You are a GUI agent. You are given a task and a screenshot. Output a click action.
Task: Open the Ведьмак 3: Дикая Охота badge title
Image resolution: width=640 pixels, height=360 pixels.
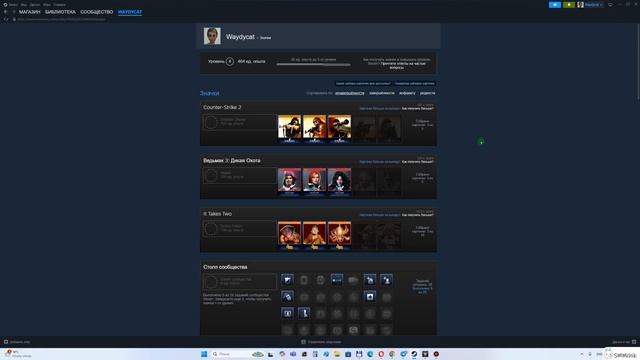(x=231, y=160)
